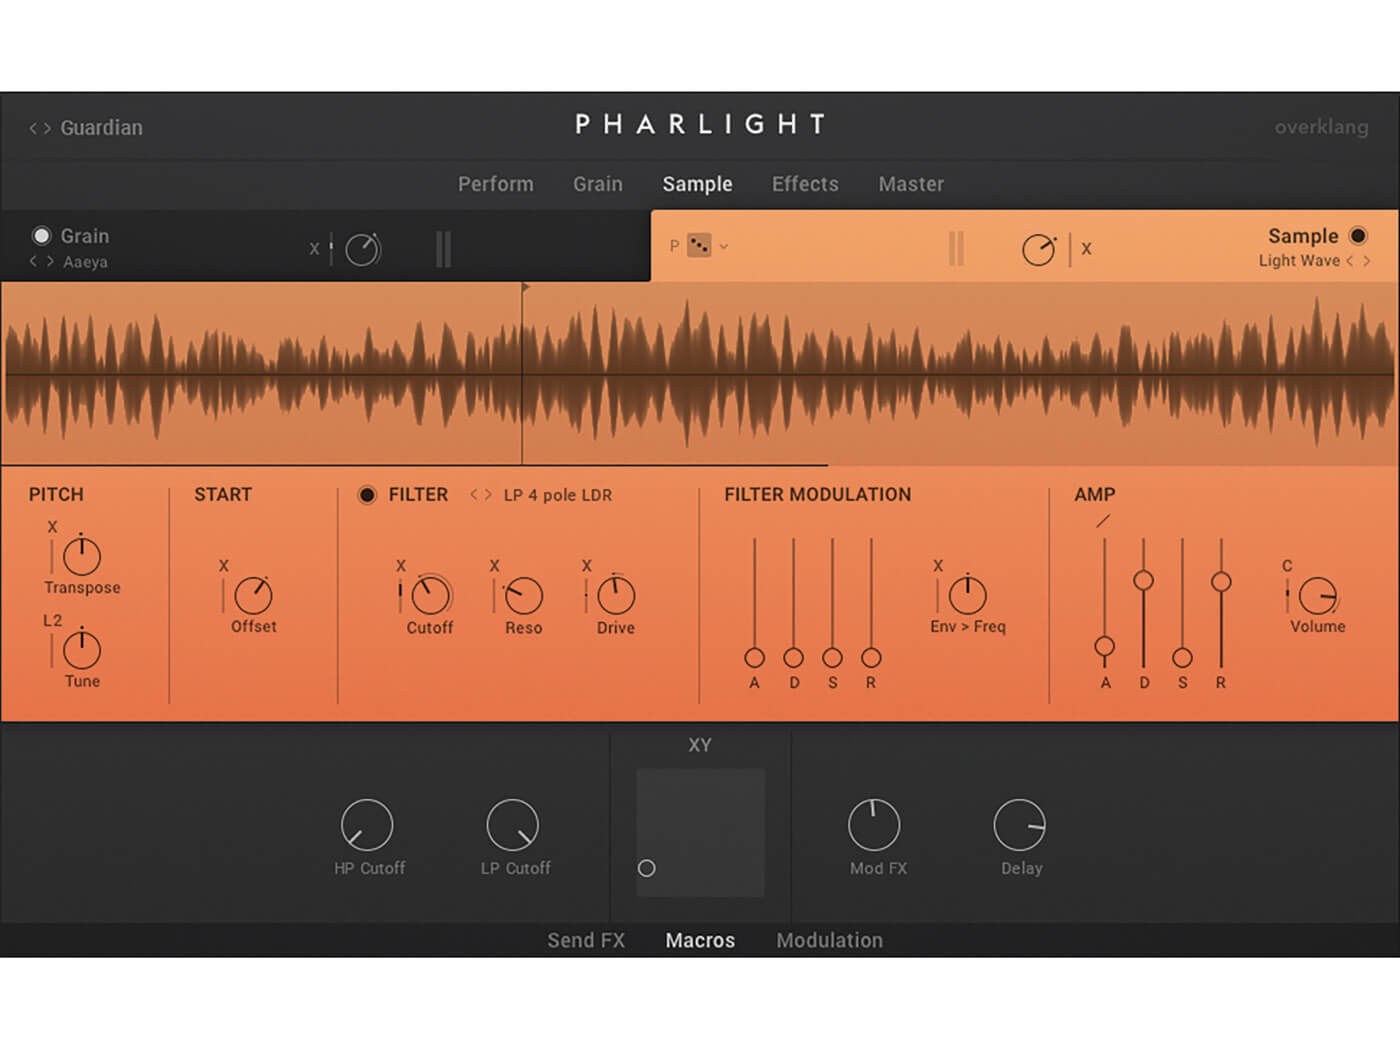Switch to the Effects tab
Screen dimensions: 1400x1050
click(805, 184)
